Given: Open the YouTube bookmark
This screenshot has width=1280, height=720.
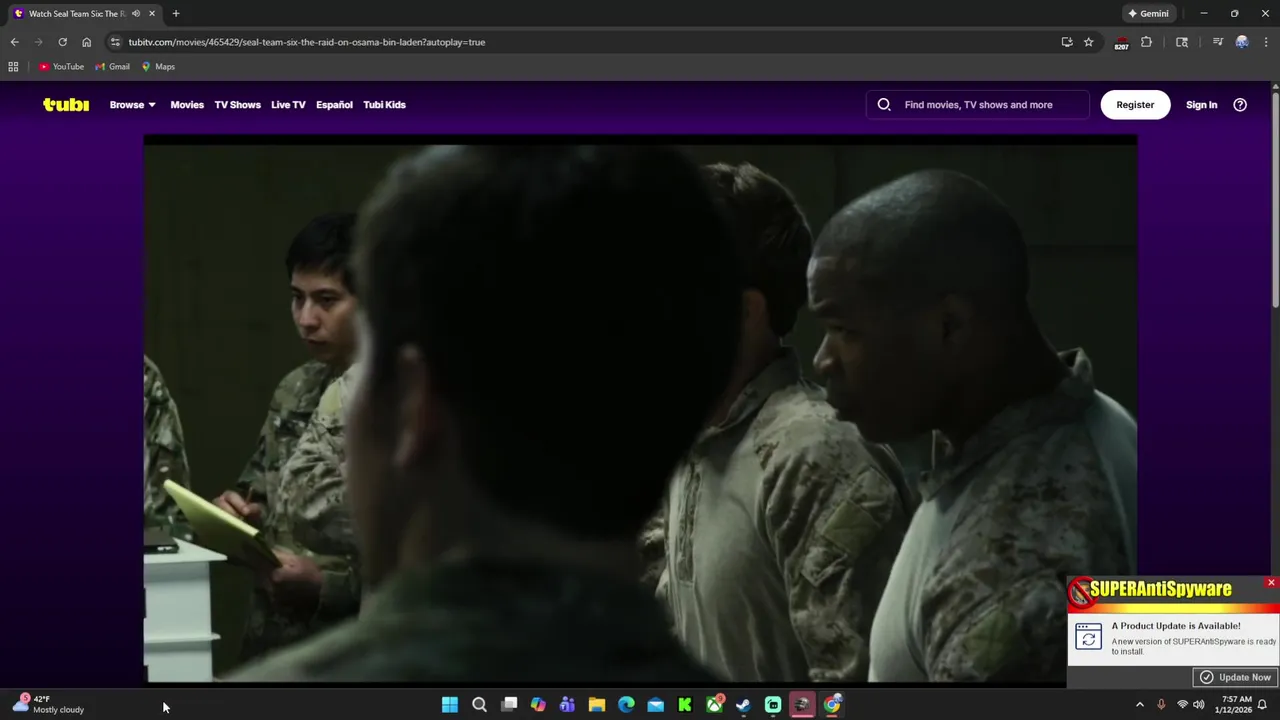Looking at the screenshot, I should click(x=61, y=67).
